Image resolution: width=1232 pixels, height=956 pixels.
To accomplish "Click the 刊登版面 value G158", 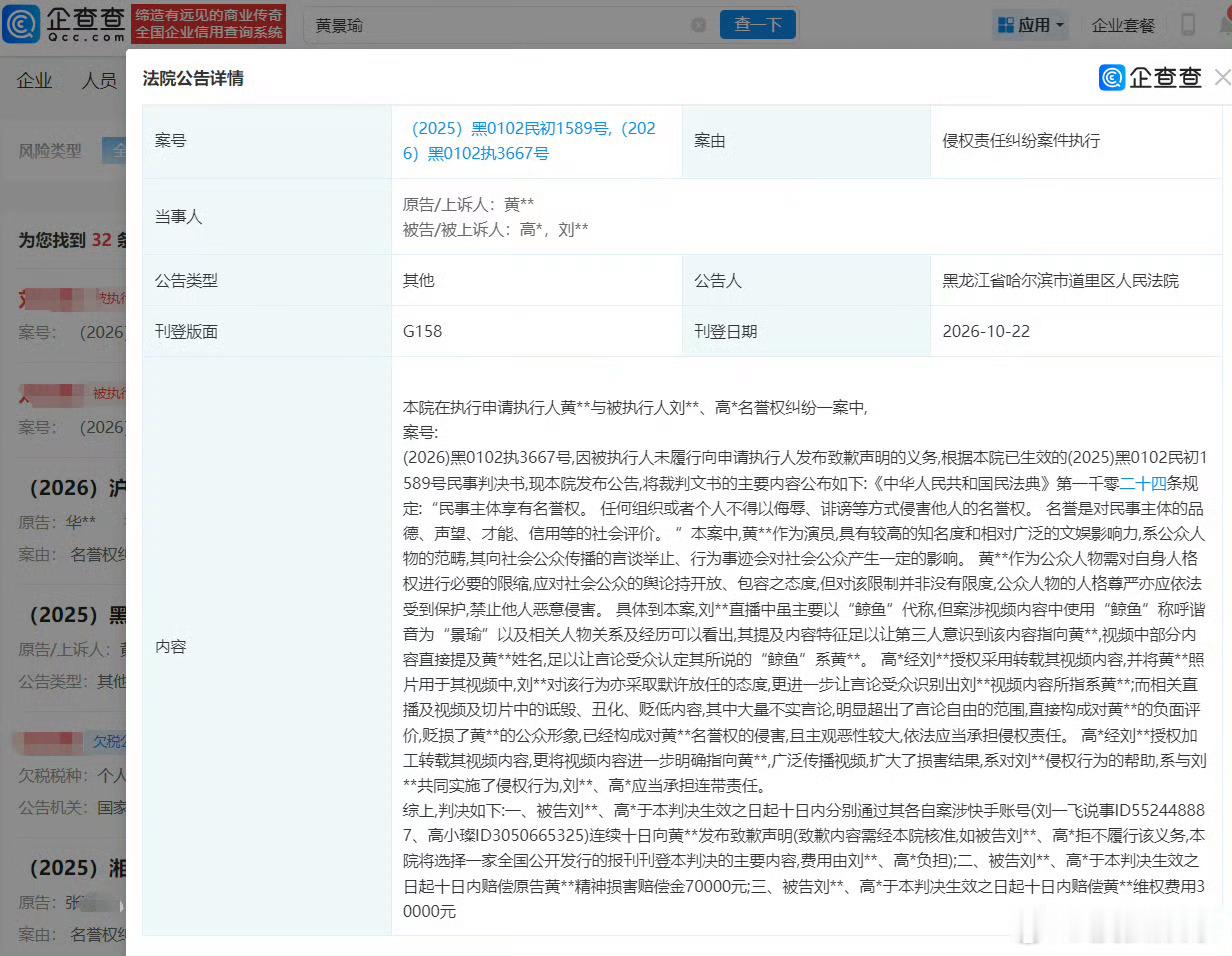I will (422, 331).
